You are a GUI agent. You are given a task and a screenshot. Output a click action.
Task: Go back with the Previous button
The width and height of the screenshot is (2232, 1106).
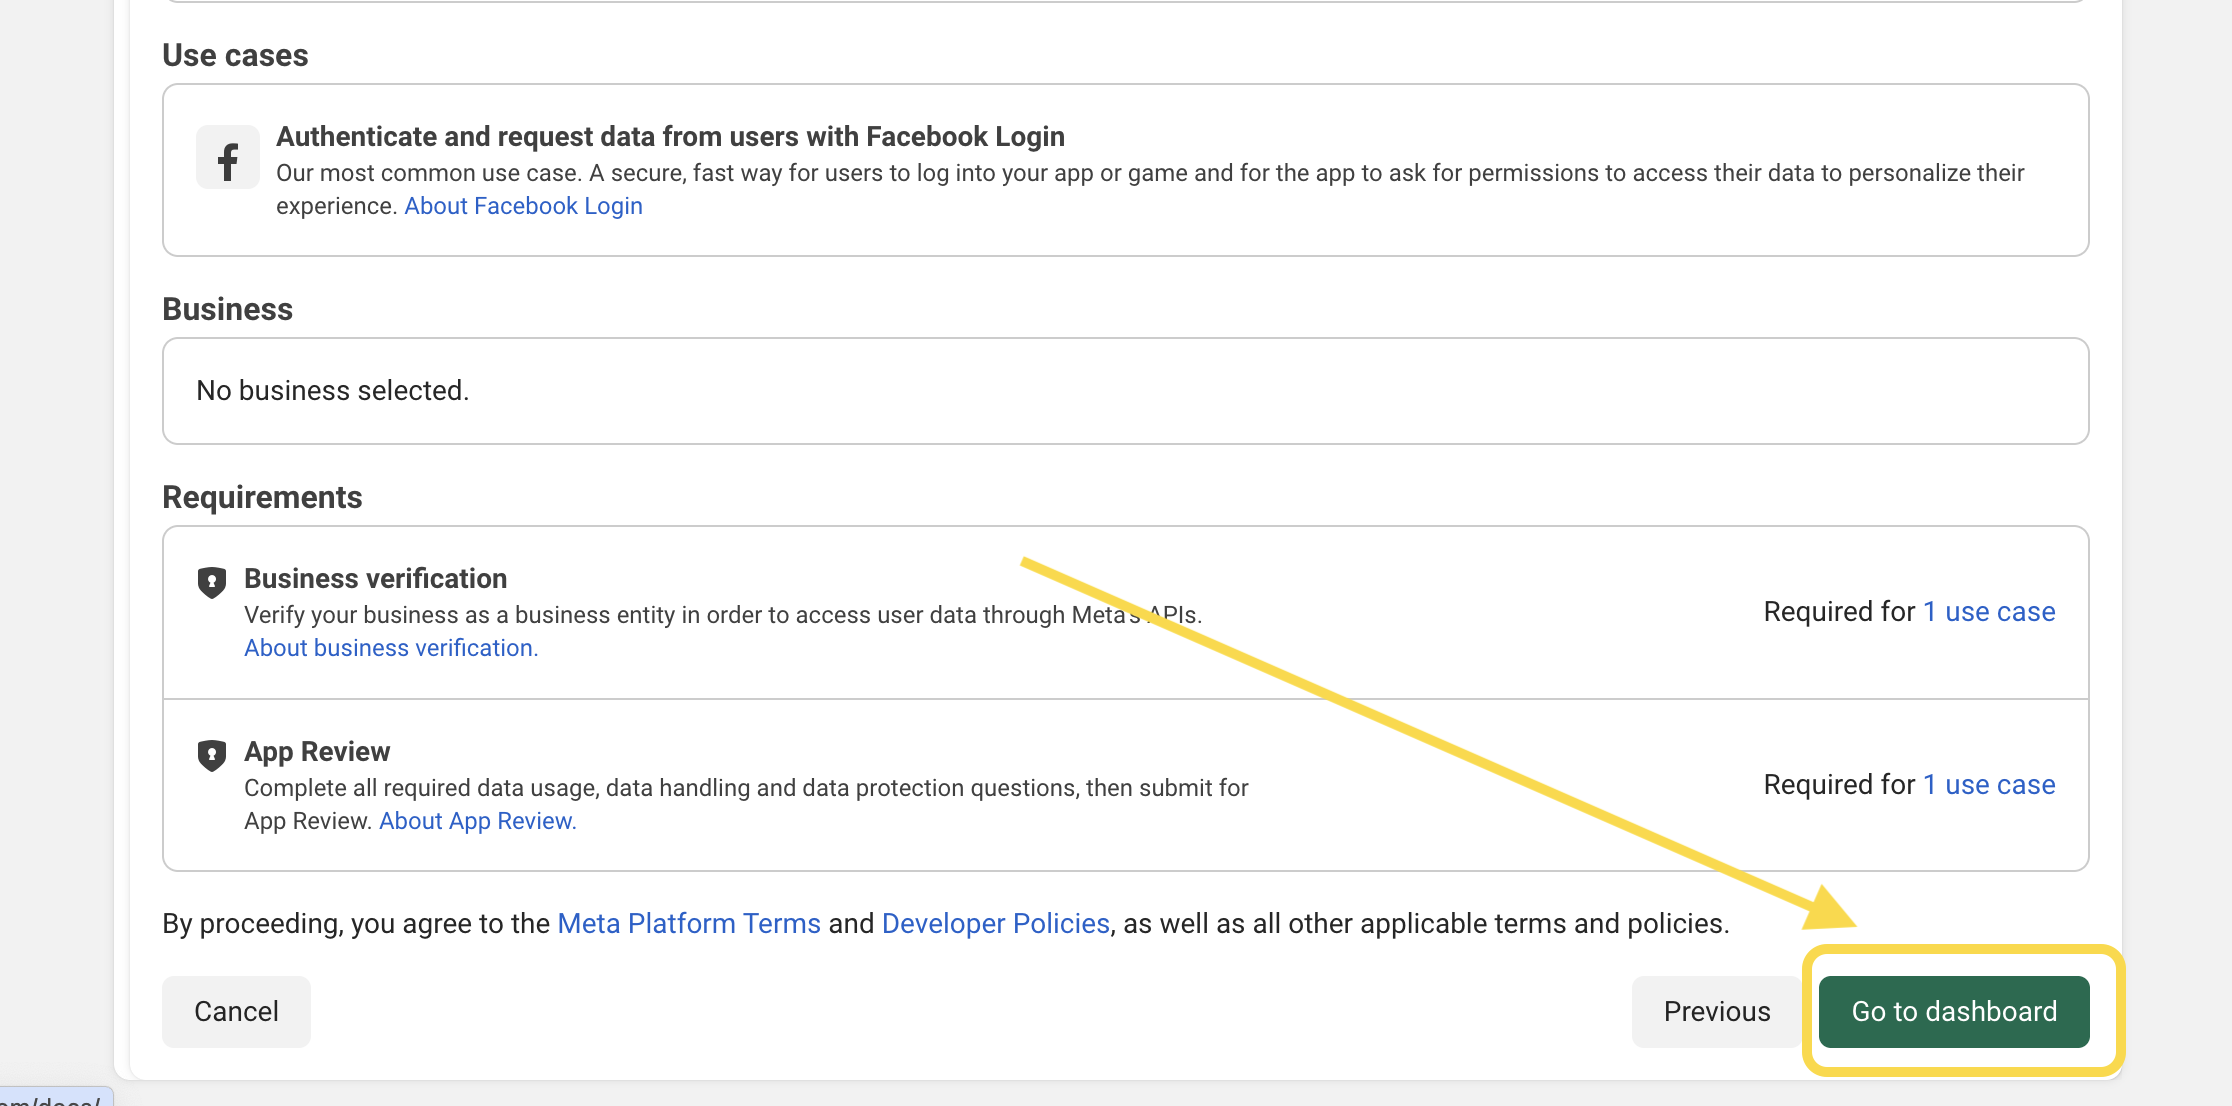(x=1716, y=1011)
